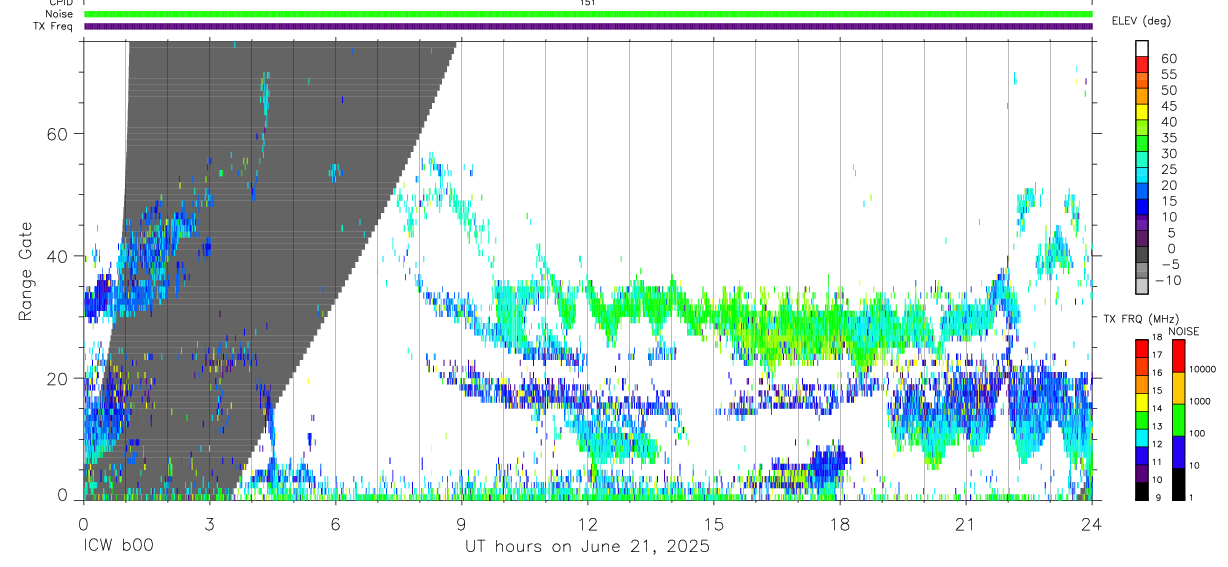Screen dimensions: 1228x567
Task: Click the x-axis tick label '24'
Action: tap(1091, 525)
